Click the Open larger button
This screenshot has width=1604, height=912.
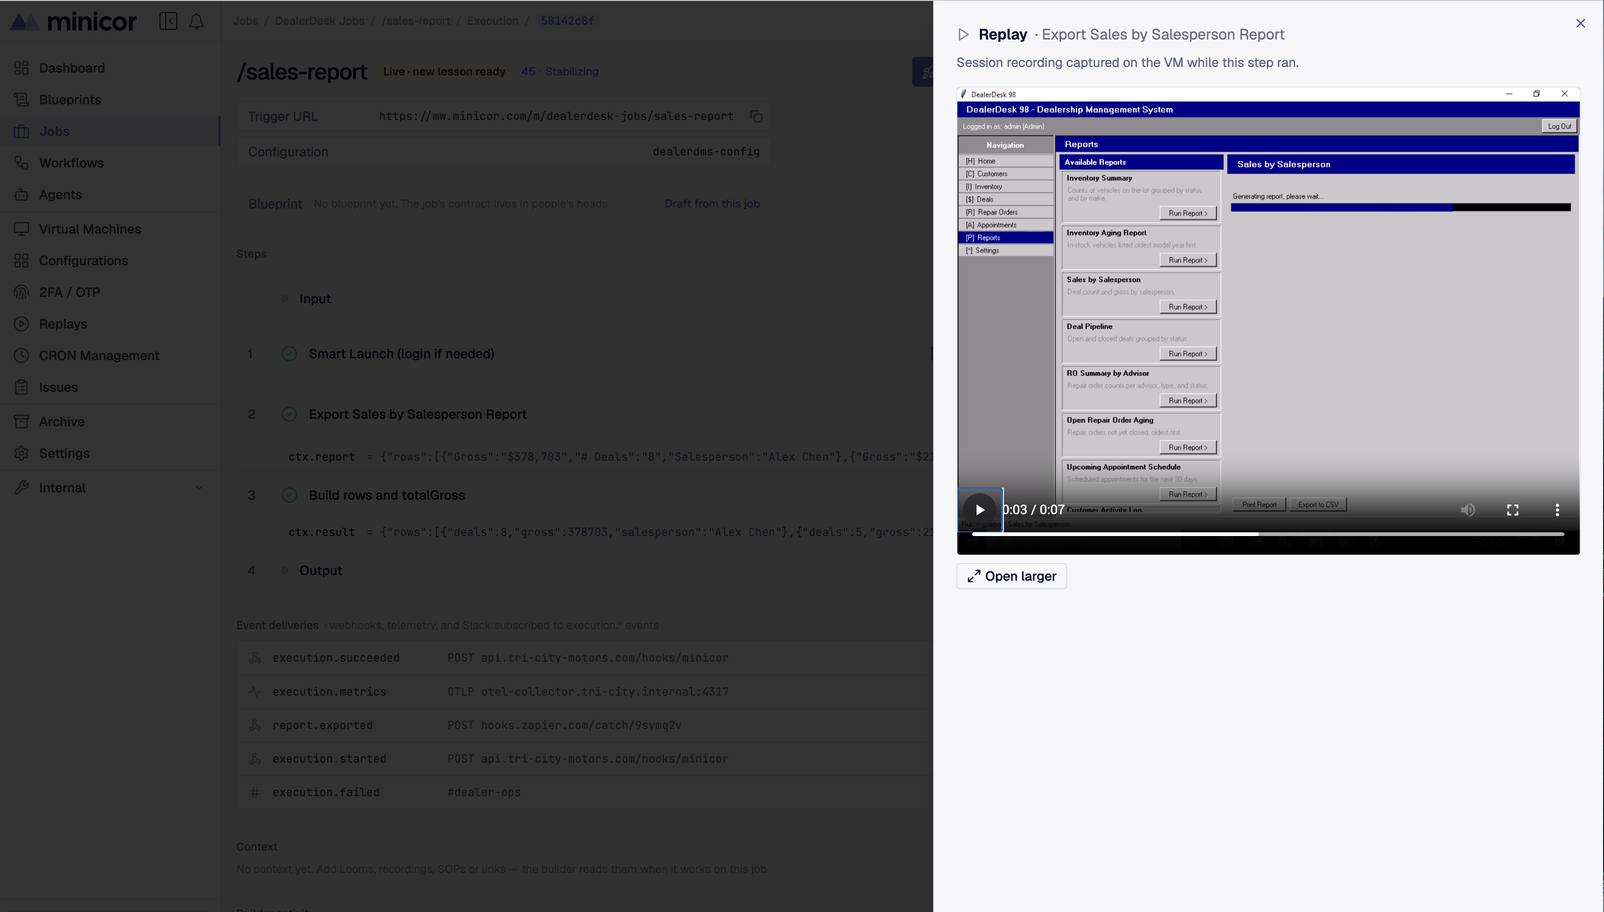(x=1011, y=576)
